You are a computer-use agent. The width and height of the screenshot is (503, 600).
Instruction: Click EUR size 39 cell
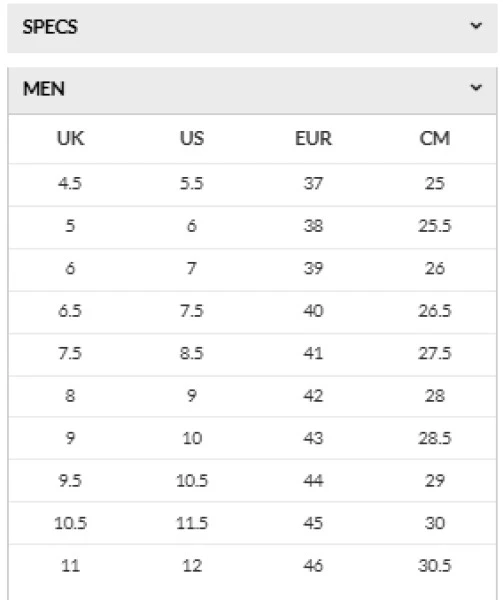[x=313, y=268]
